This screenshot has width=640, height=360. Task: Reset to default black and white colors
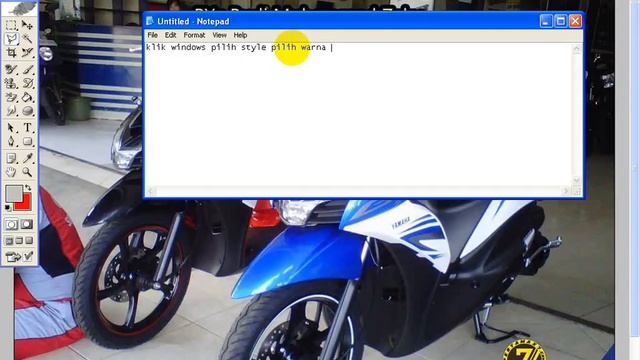coord(8,208)
